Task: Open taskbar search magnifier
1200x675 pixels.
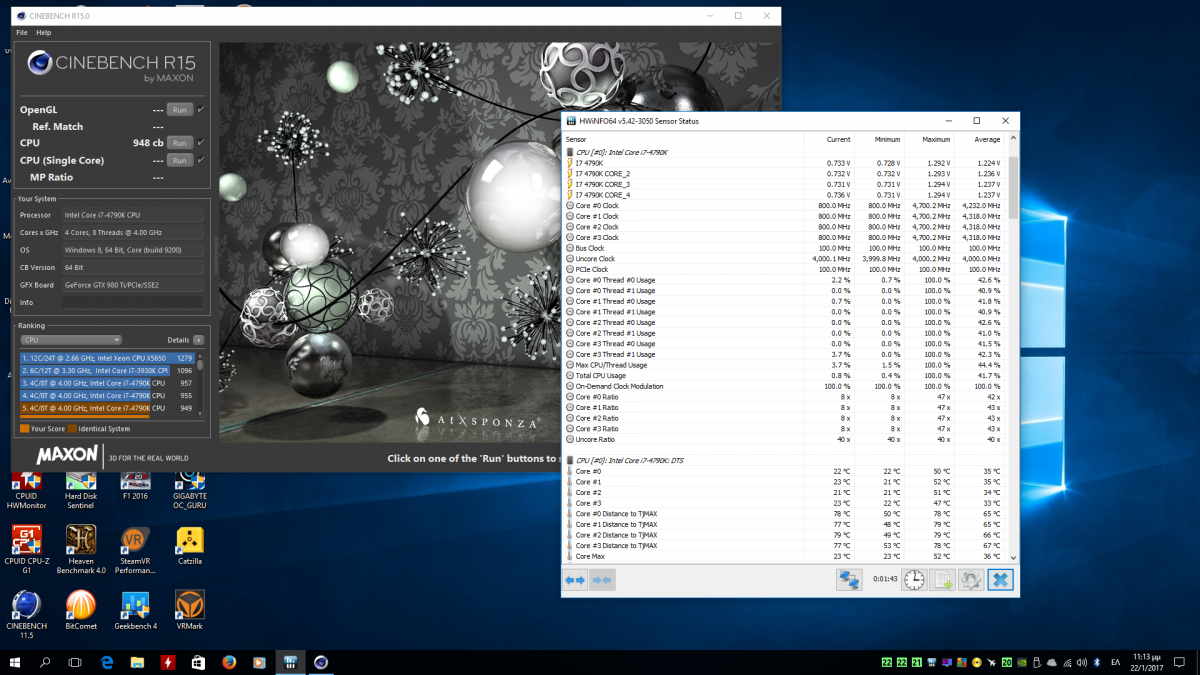Action: (45, 662)
